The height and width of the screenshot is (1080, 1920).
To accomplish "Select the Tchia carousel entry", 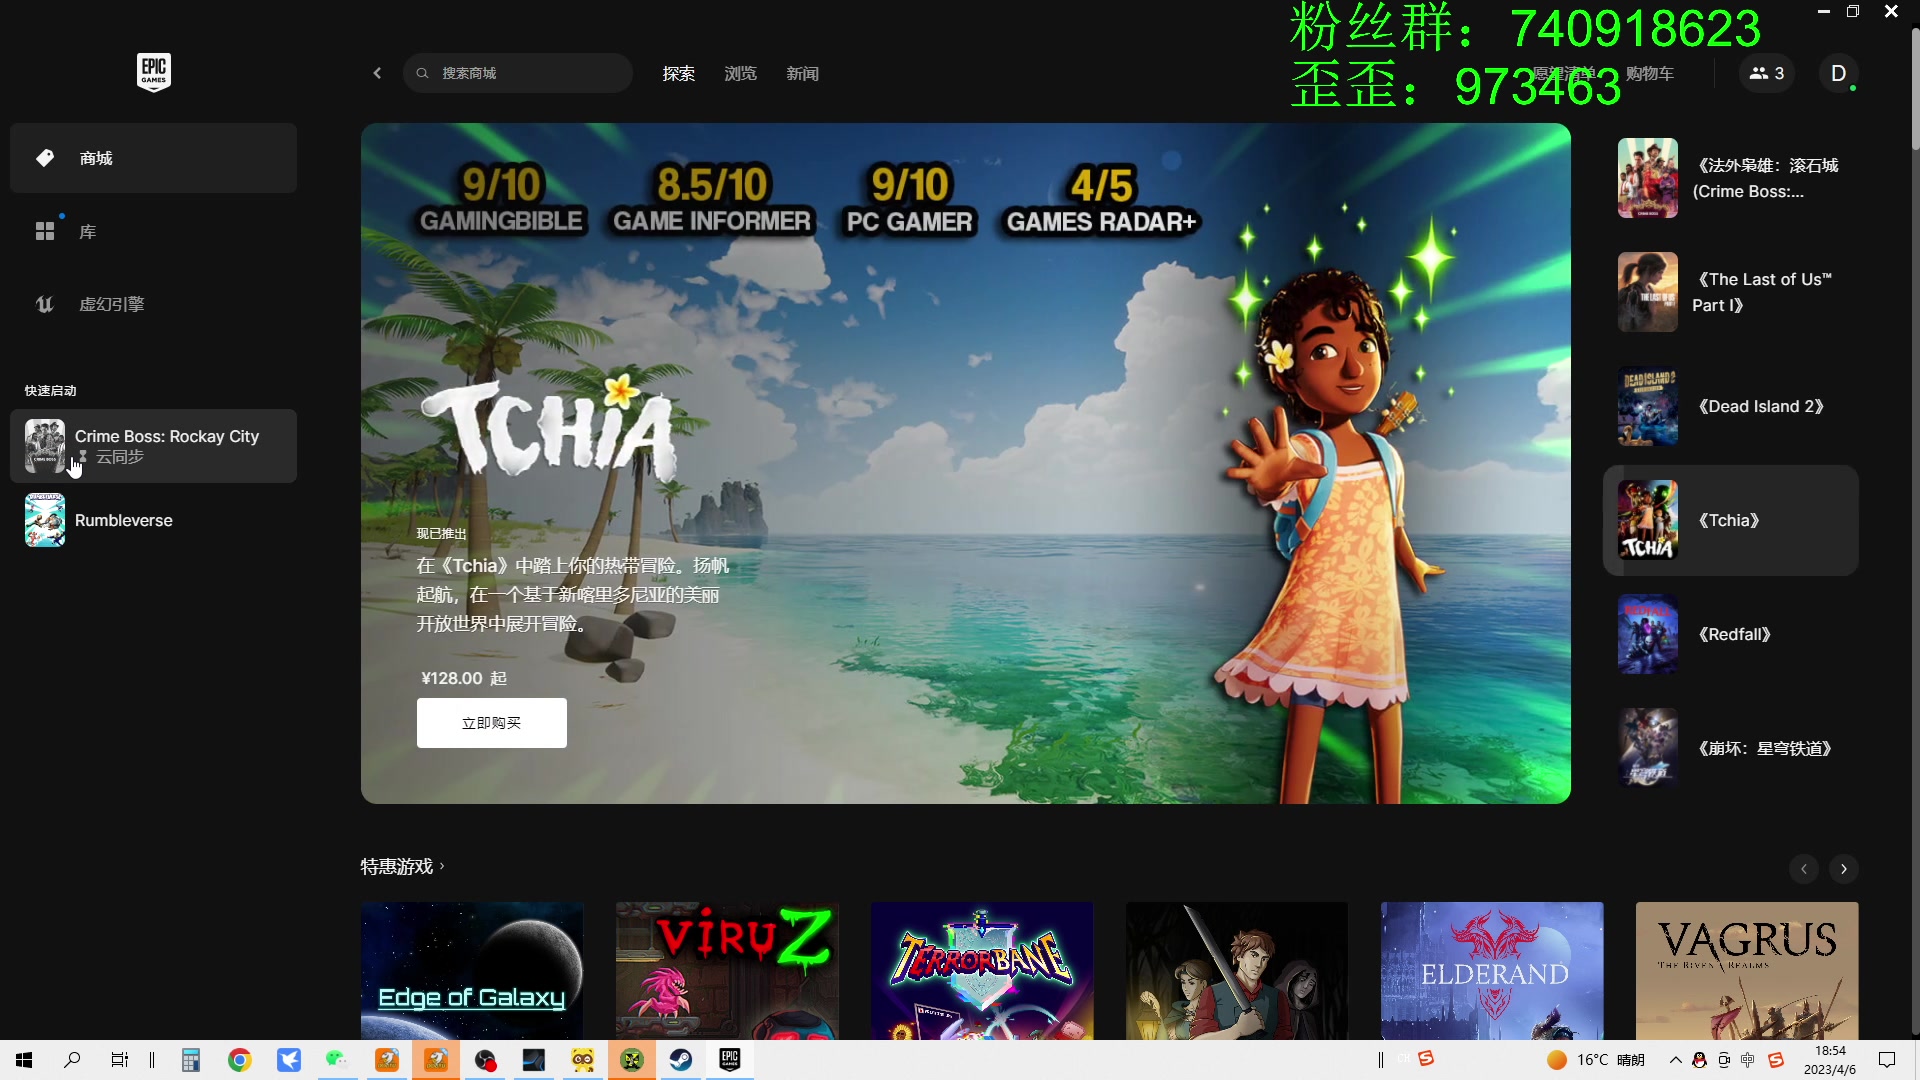I will 1731,520.
